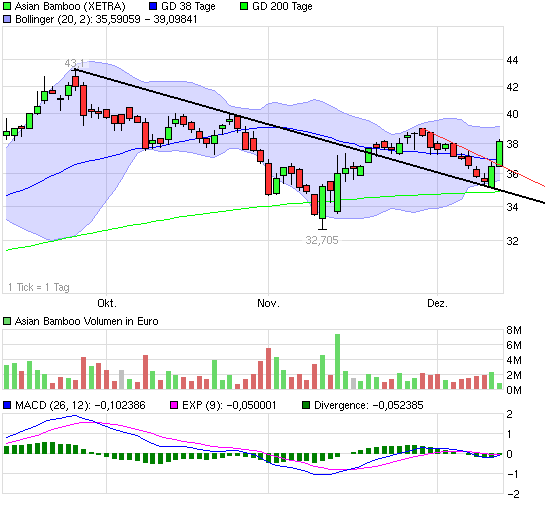
Task: Click the green Volumen in Euro legend swatch
Action: pyautogui.click(x=7, y=321)
